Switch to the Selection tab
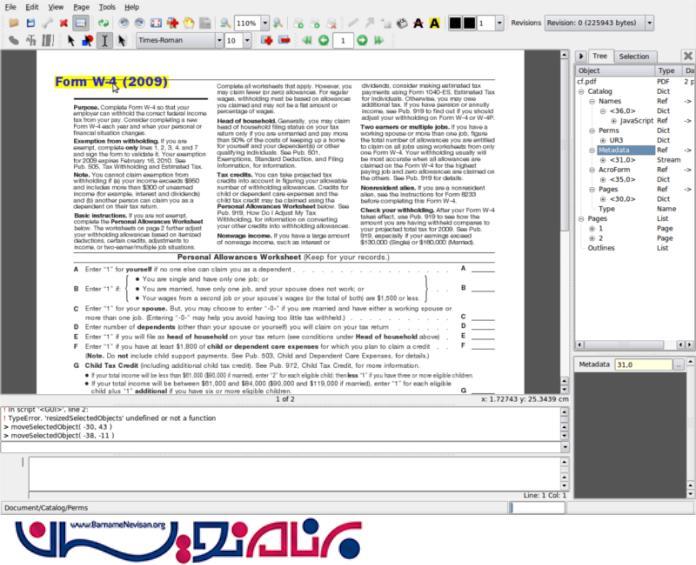The image size is (696, 565). [x=633, y=57]
